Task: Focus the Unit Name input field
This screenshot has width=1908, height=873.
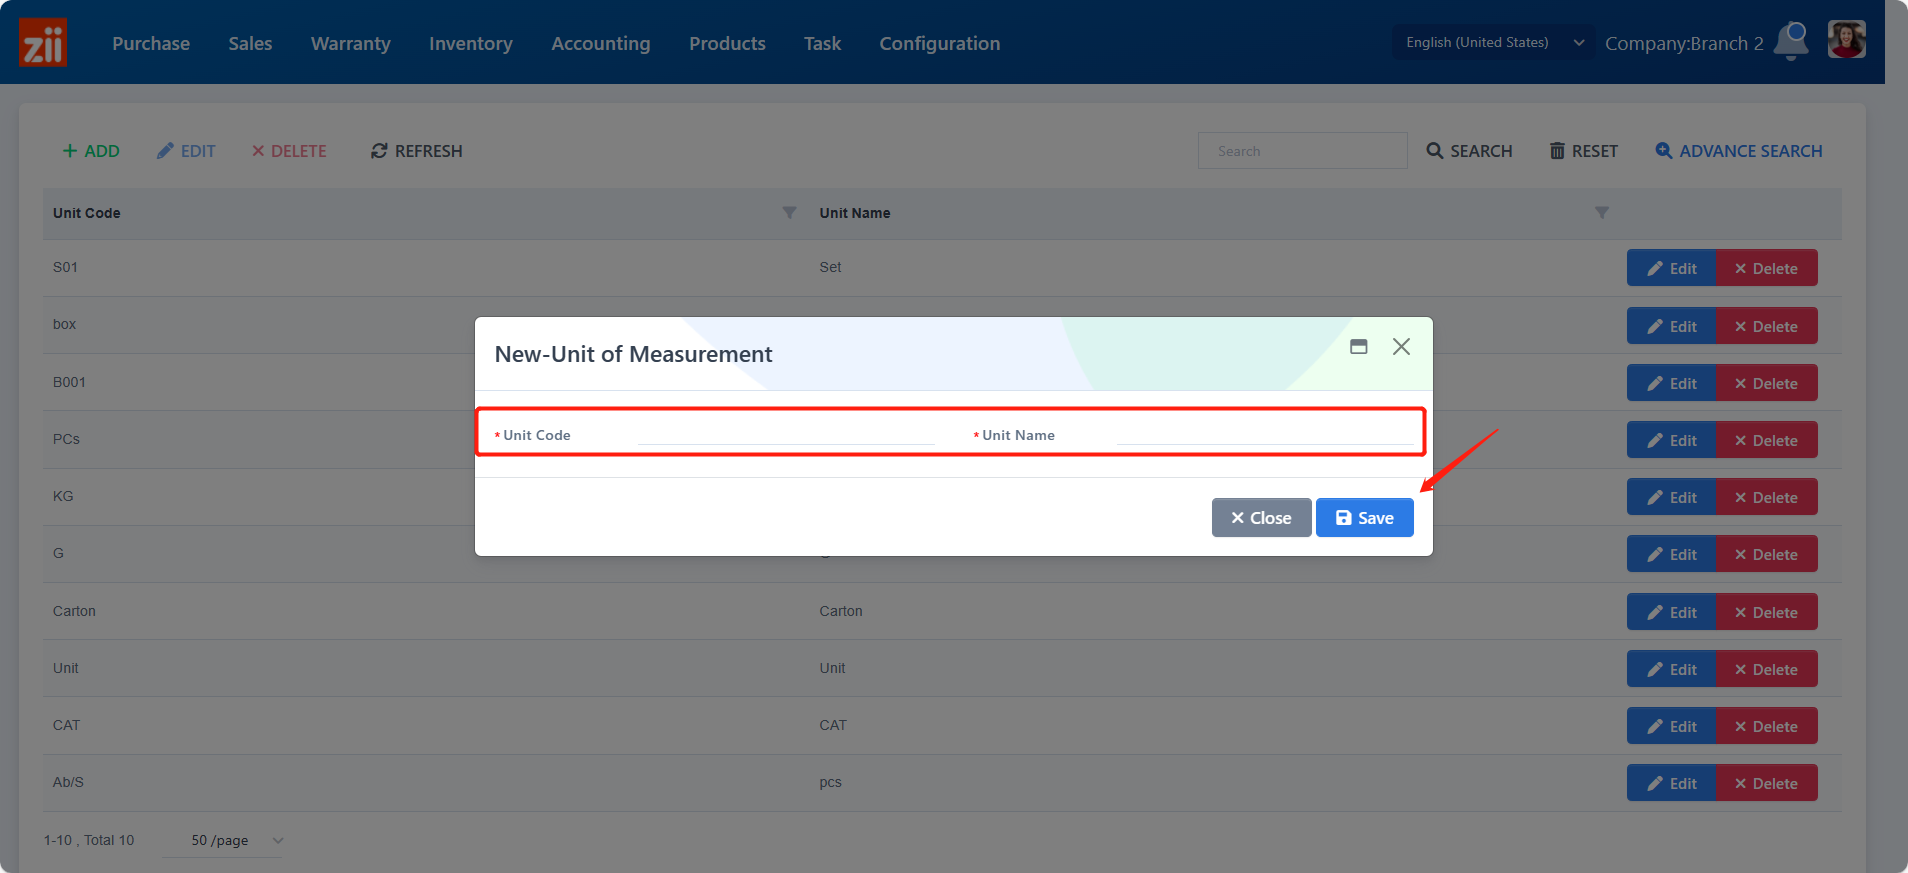Action: tap(1264, 434)
